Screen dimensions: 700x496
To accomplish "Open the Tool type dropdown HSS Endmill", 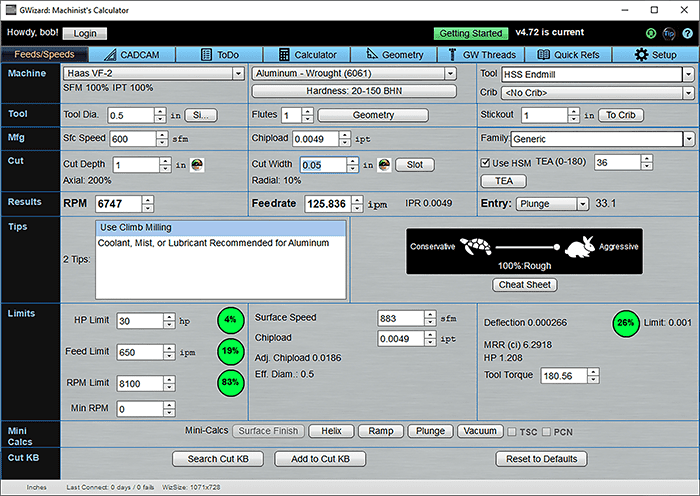I will tap(688, 75).
